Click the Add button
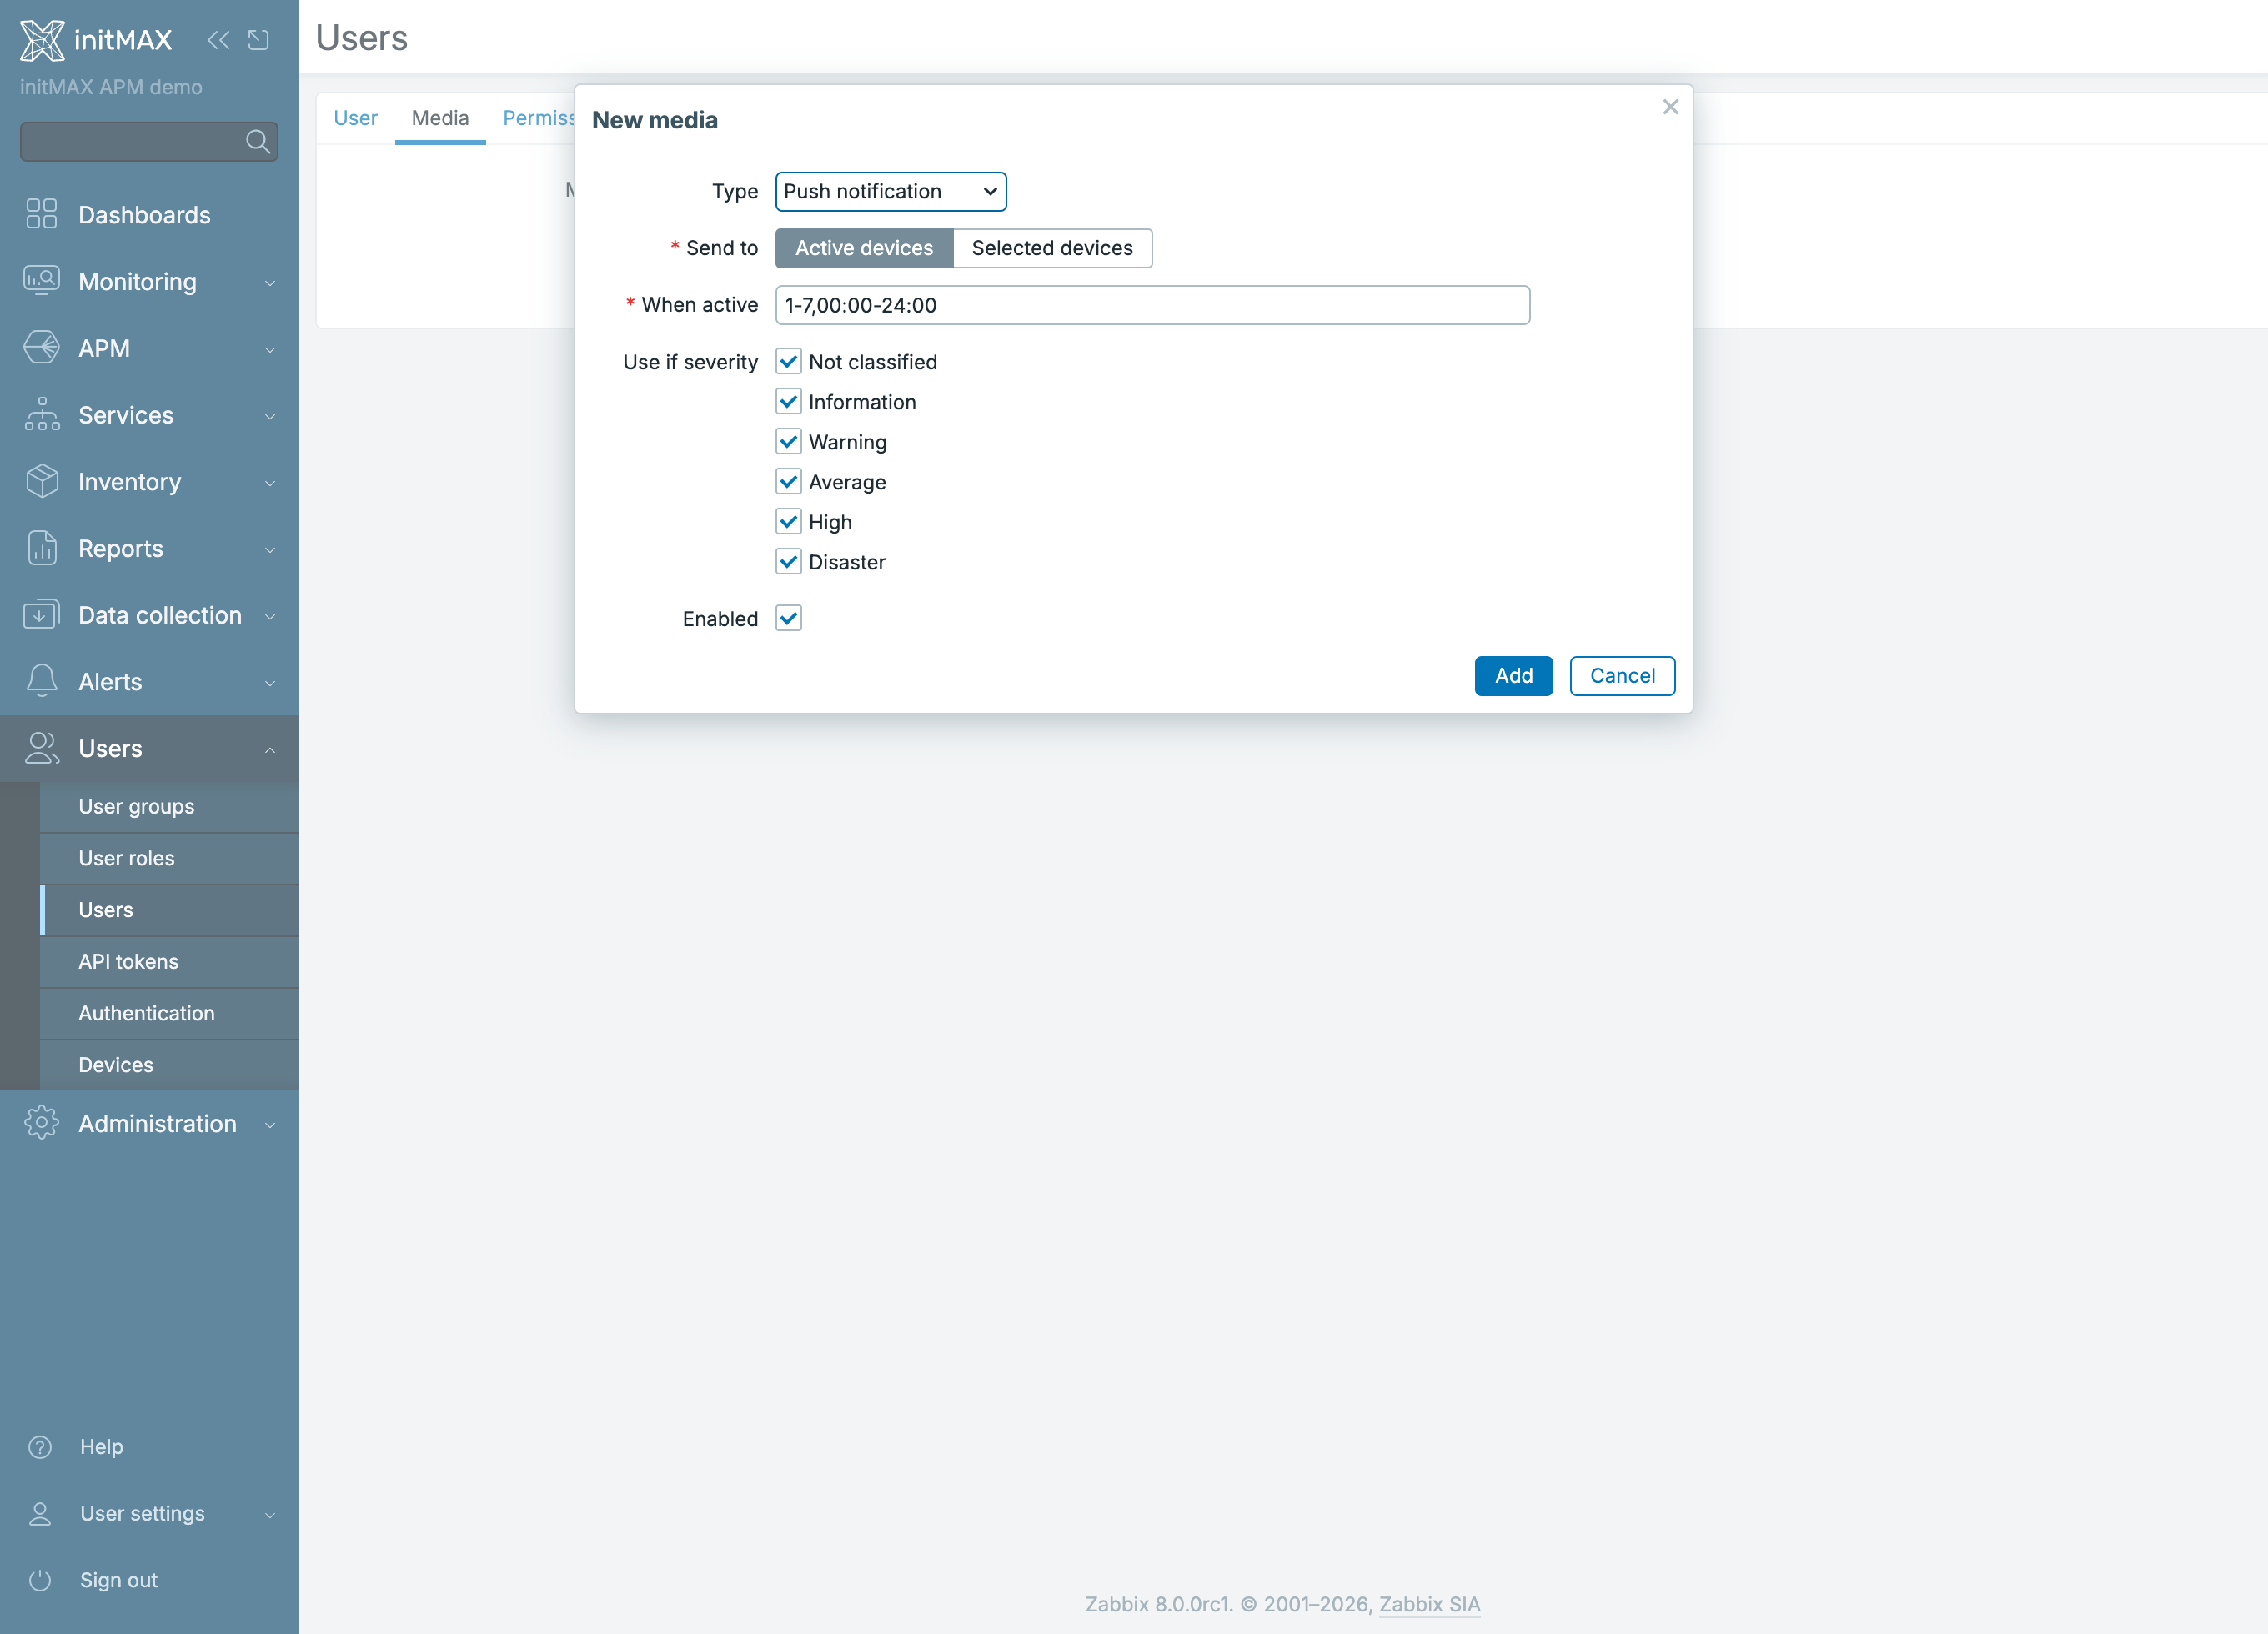Screen dimensions: 2268x1634 [1513, 676]
